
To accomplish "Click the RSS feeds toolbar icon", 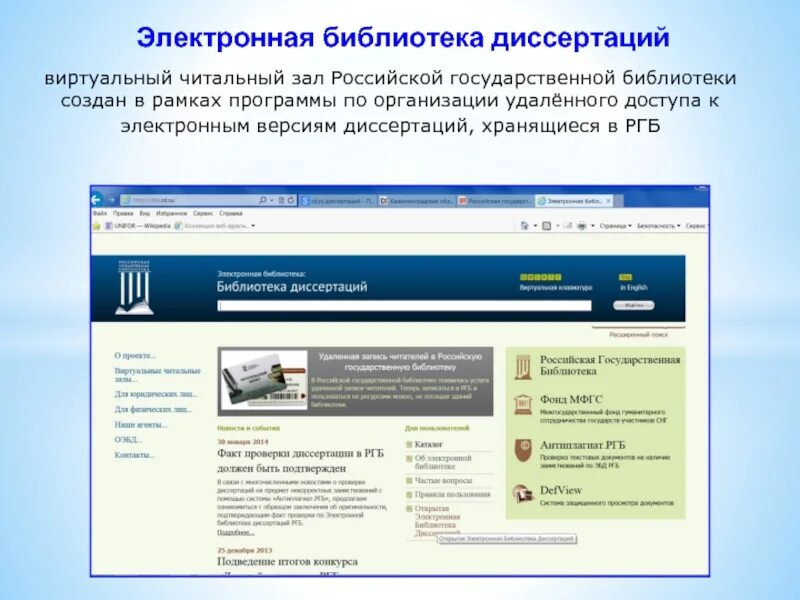I will [546, 226].
